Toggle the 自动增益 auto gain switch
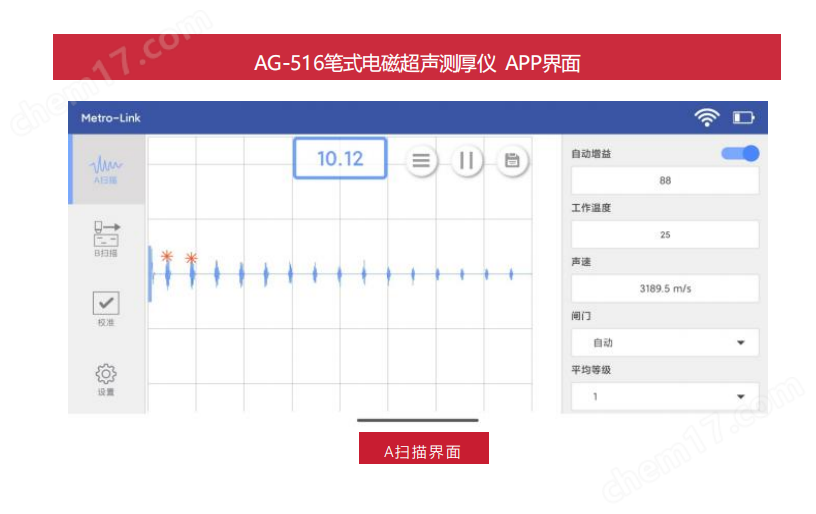Screen dimensions: 816x514 (740, 153)
